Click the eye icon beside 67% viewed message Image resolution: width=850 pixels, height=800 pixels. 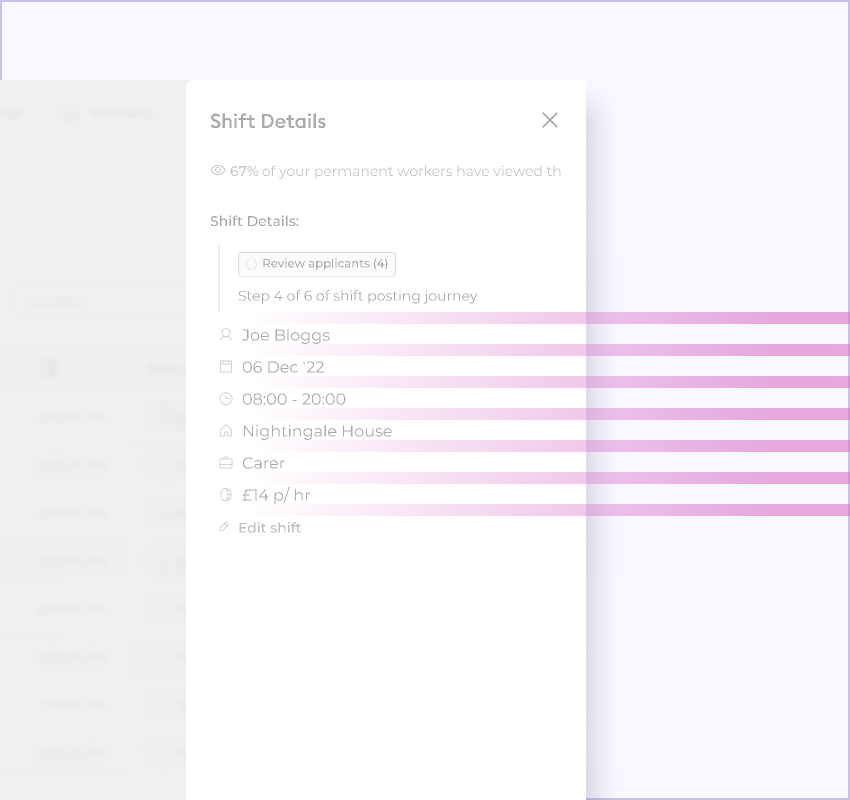pos(217,171)
